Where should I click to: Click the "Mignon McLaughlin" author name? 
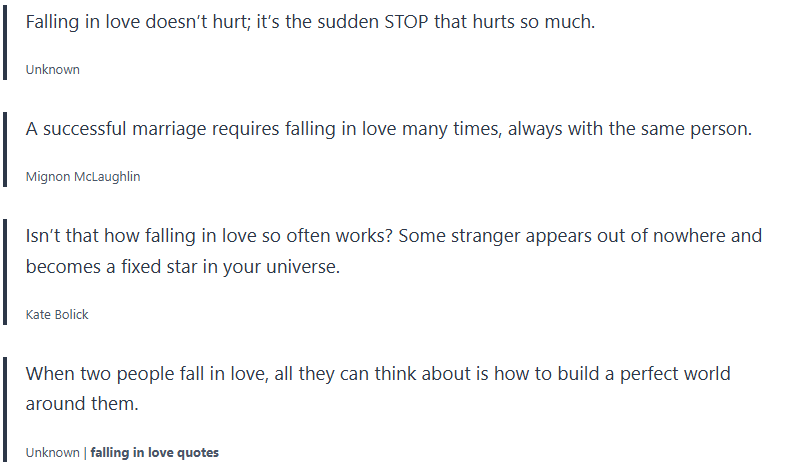pyautogui.click(x=83, y=176)
